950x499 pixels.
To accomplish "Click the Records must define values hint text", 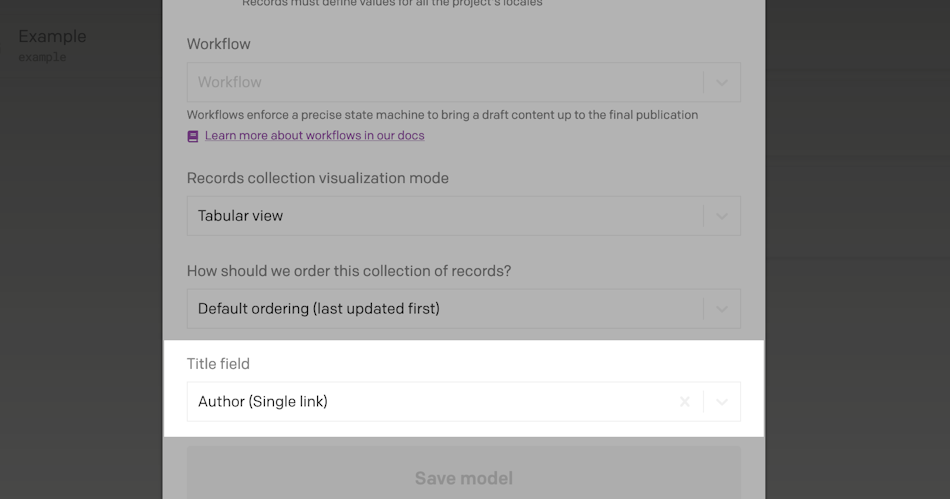I will (x=392, y=3).
